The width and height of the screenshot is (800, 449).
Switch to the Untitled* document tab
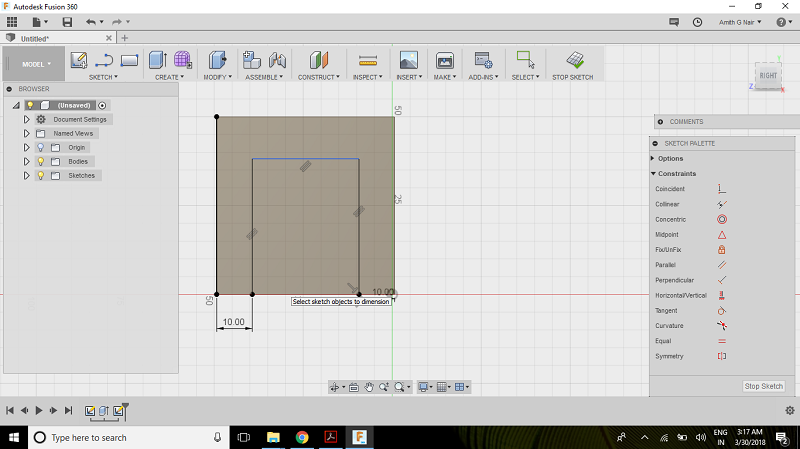pos(35,38)
